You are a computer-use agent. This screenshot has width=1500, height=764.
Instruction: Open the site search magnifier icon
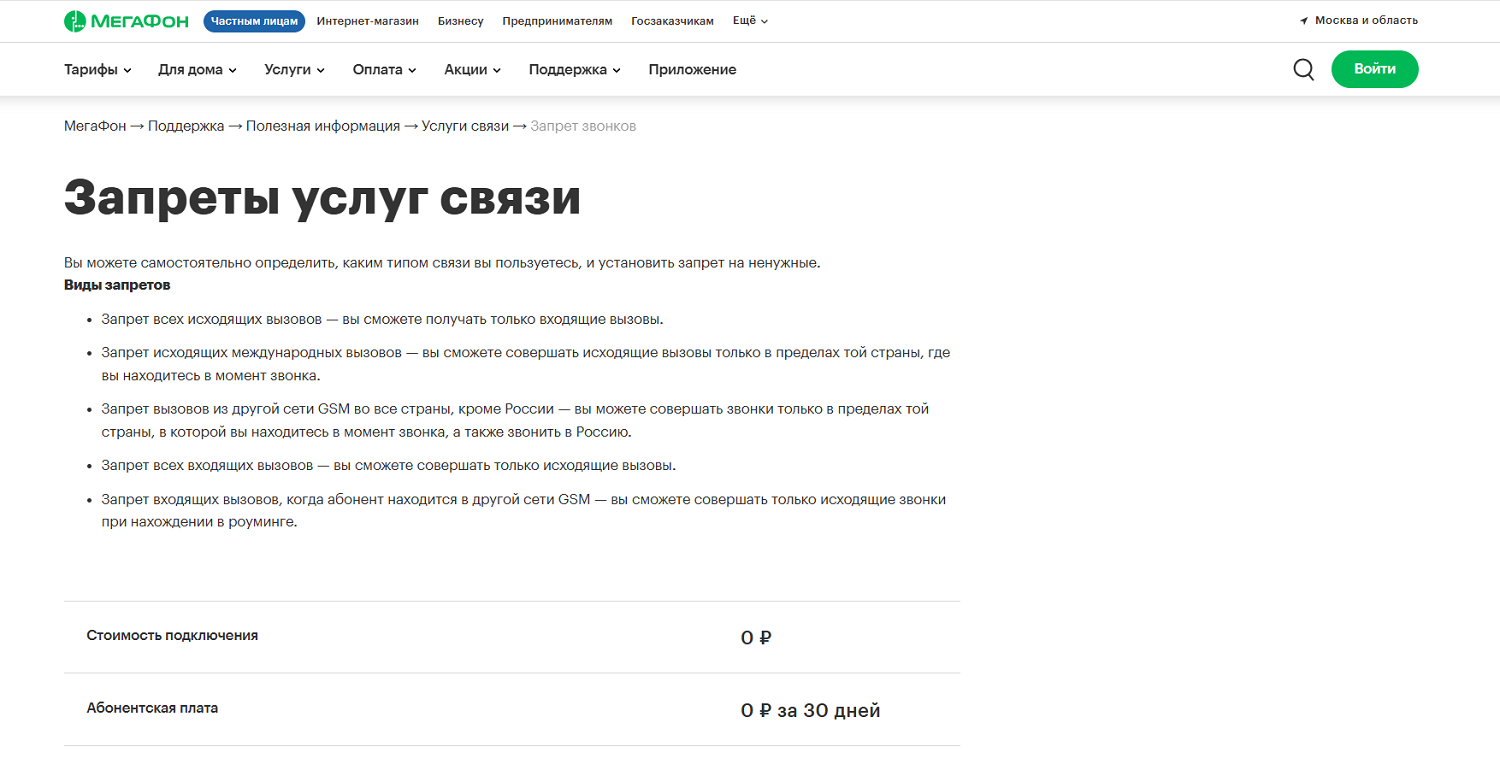click(x=1304, y=69)
